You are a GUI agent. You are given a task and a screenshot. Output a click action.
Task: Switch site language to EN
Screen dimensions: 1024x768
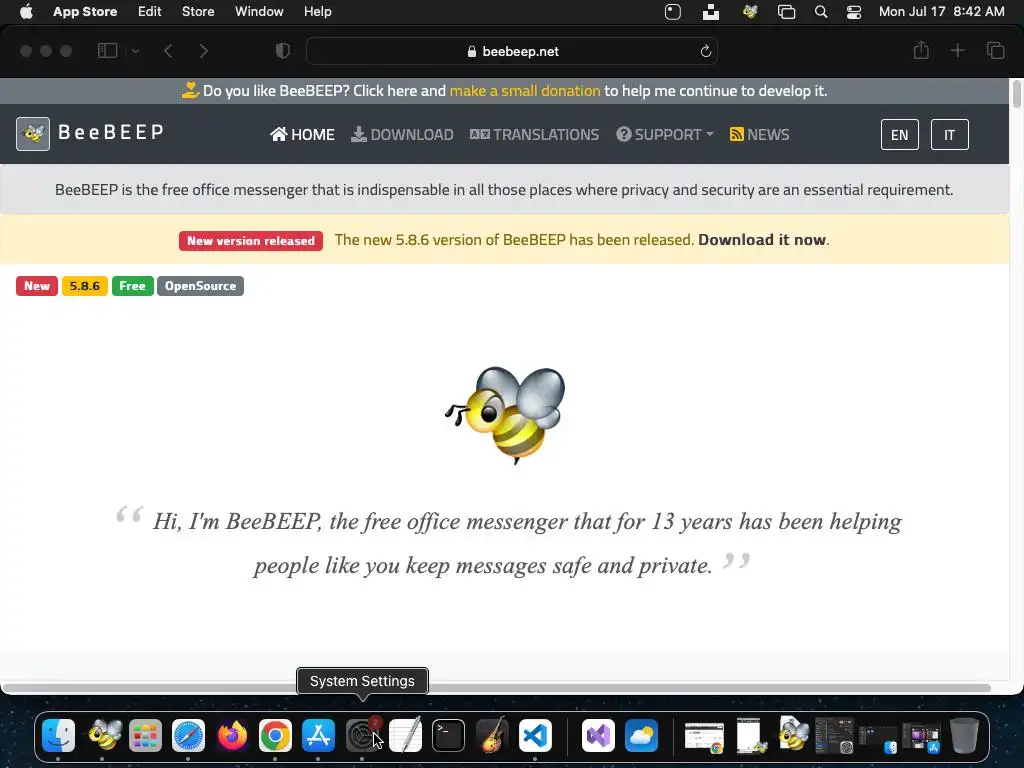[x=899, y=135]
